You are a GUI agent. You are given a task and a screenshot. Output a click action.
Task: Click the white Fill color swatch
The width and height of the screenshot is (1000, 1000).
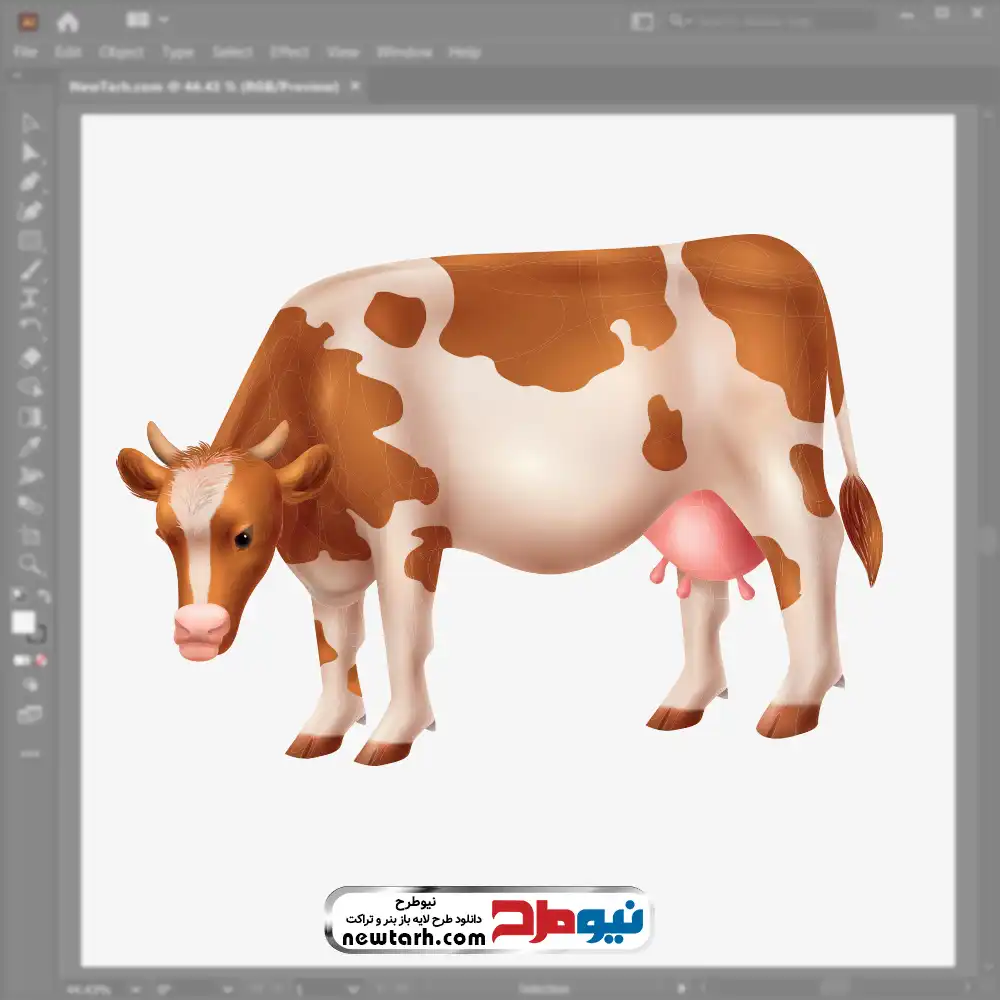(24, 623)
